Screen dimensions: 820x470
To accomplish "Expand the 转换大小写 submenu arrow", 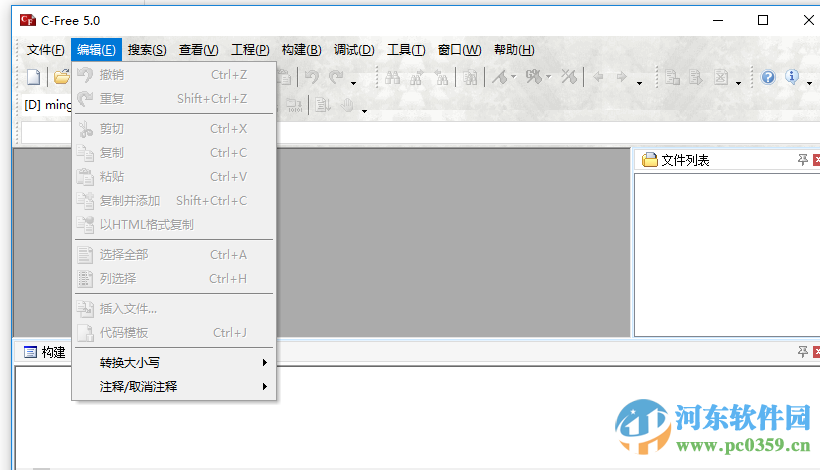I will coord(265,362).
